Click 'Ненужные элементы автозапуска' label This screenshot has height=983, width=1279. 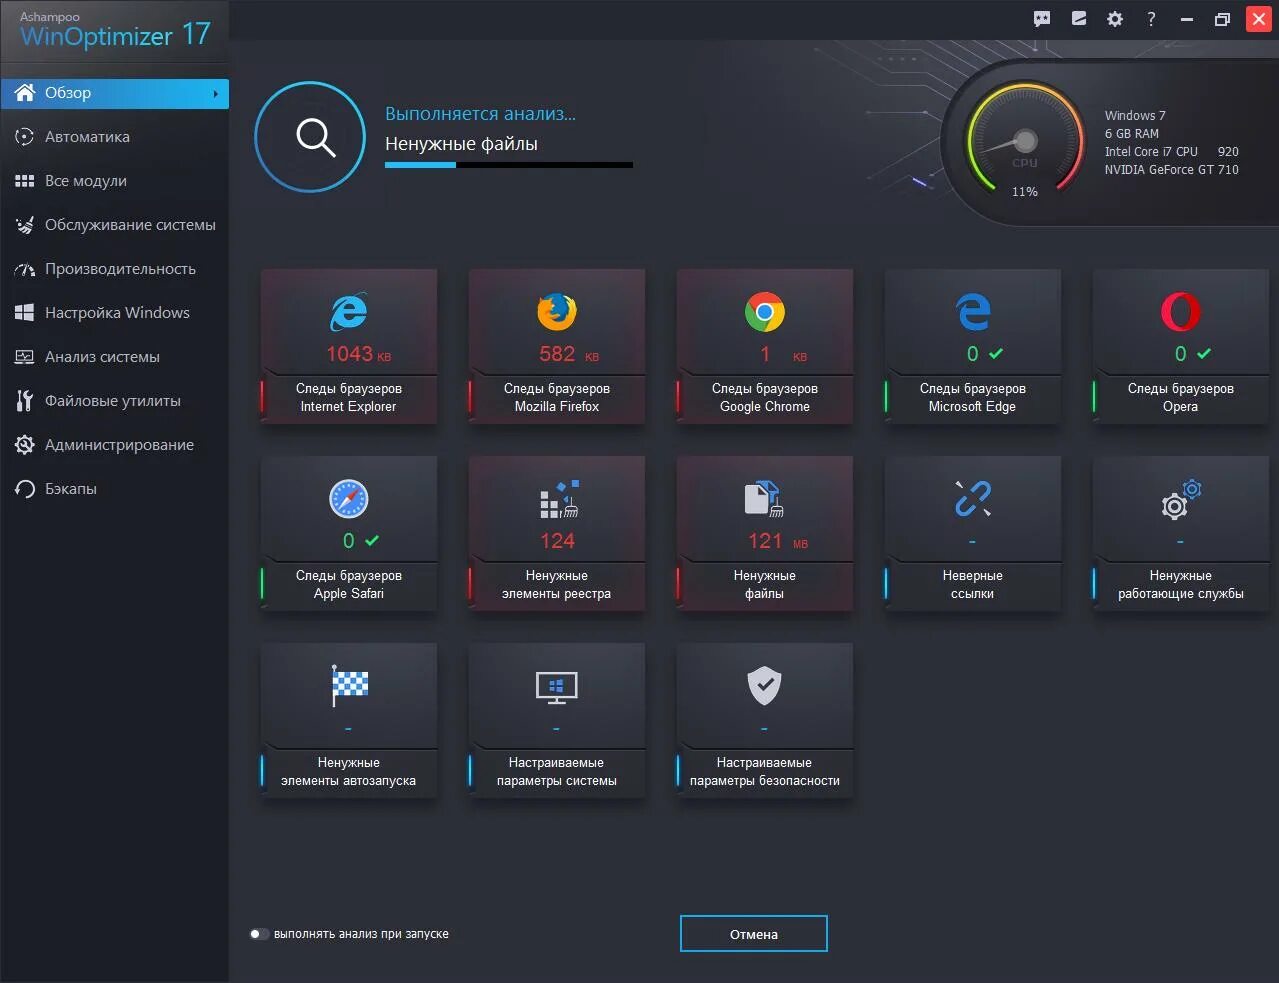349,771
